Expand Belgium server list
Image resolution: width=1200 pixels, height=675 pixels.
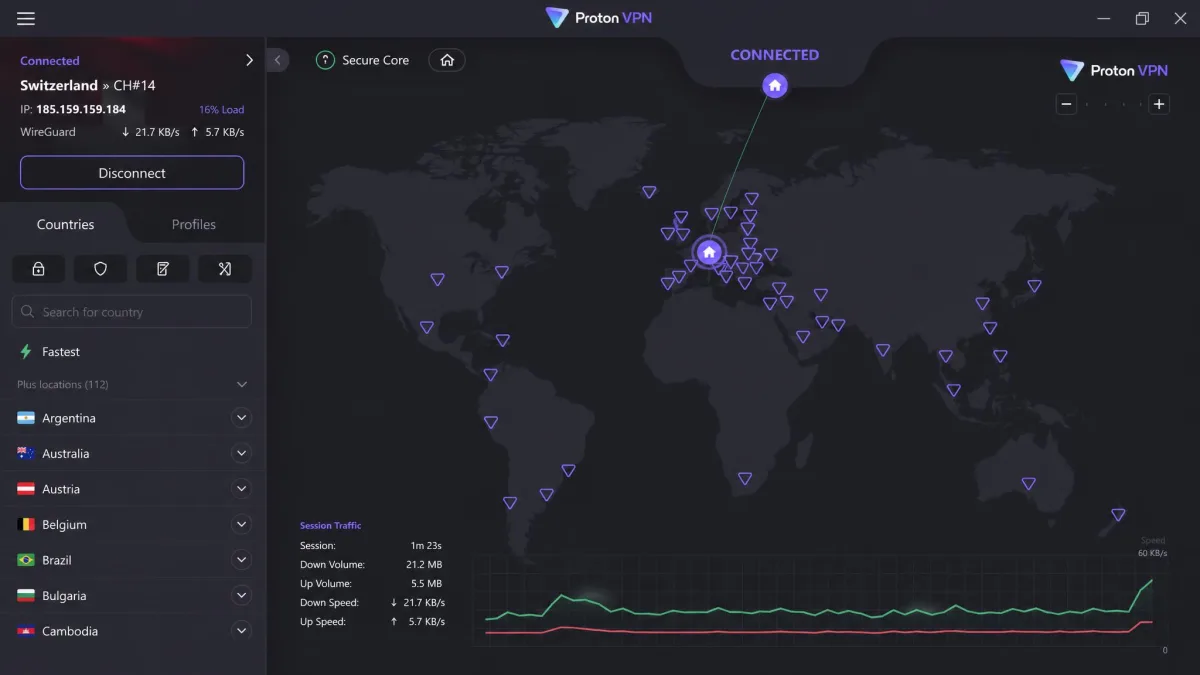pyautogui.click(x=241, y=524)
